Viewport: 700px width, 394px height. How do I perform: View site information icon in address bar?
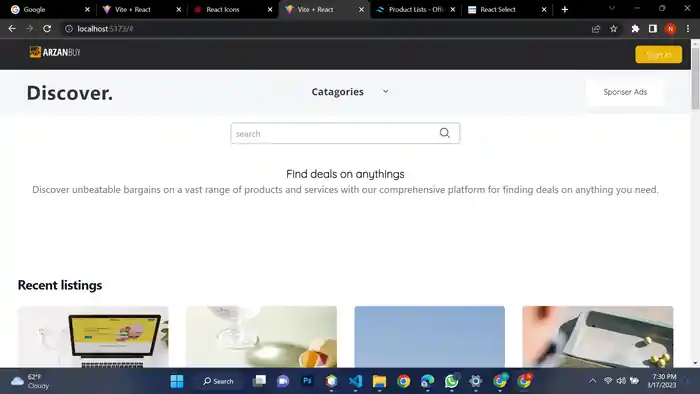(69, 29)
